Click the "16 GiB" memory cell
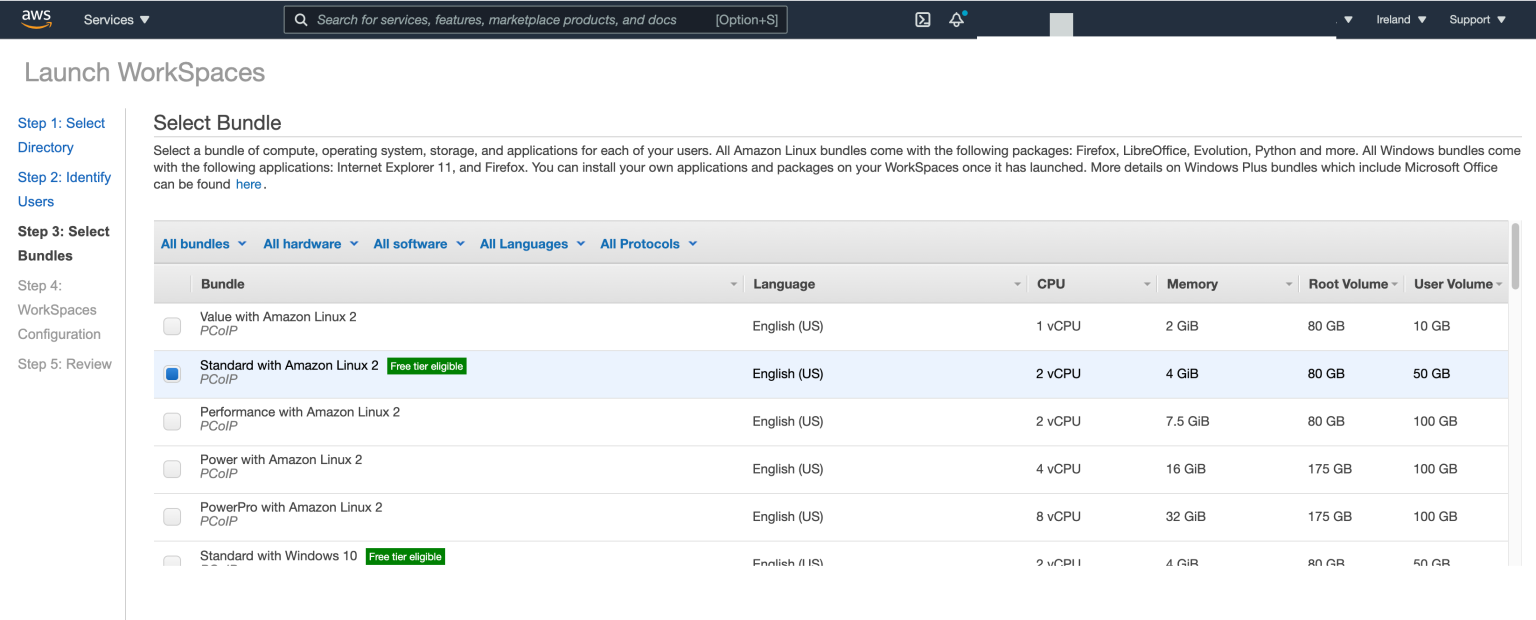This screenshot has height=620, width=1536. coord(1186,469)
